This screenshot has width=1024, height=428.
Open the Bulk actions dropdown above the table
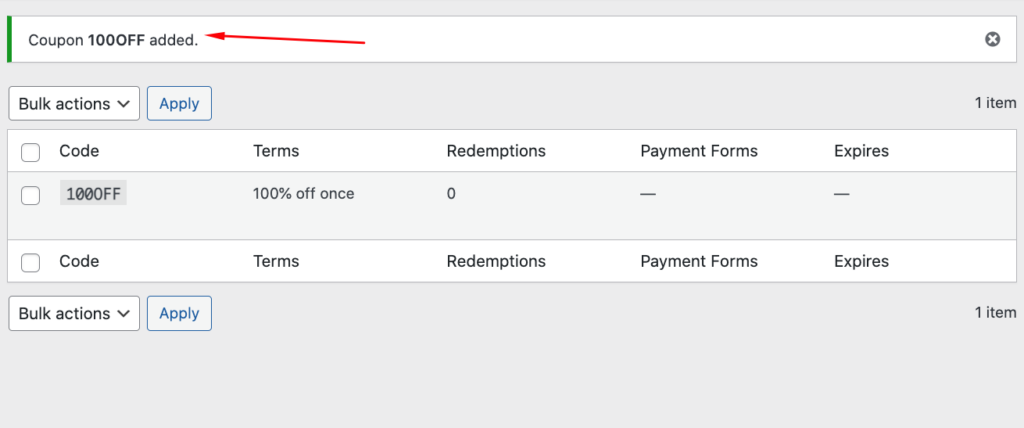tap(74, 103)
